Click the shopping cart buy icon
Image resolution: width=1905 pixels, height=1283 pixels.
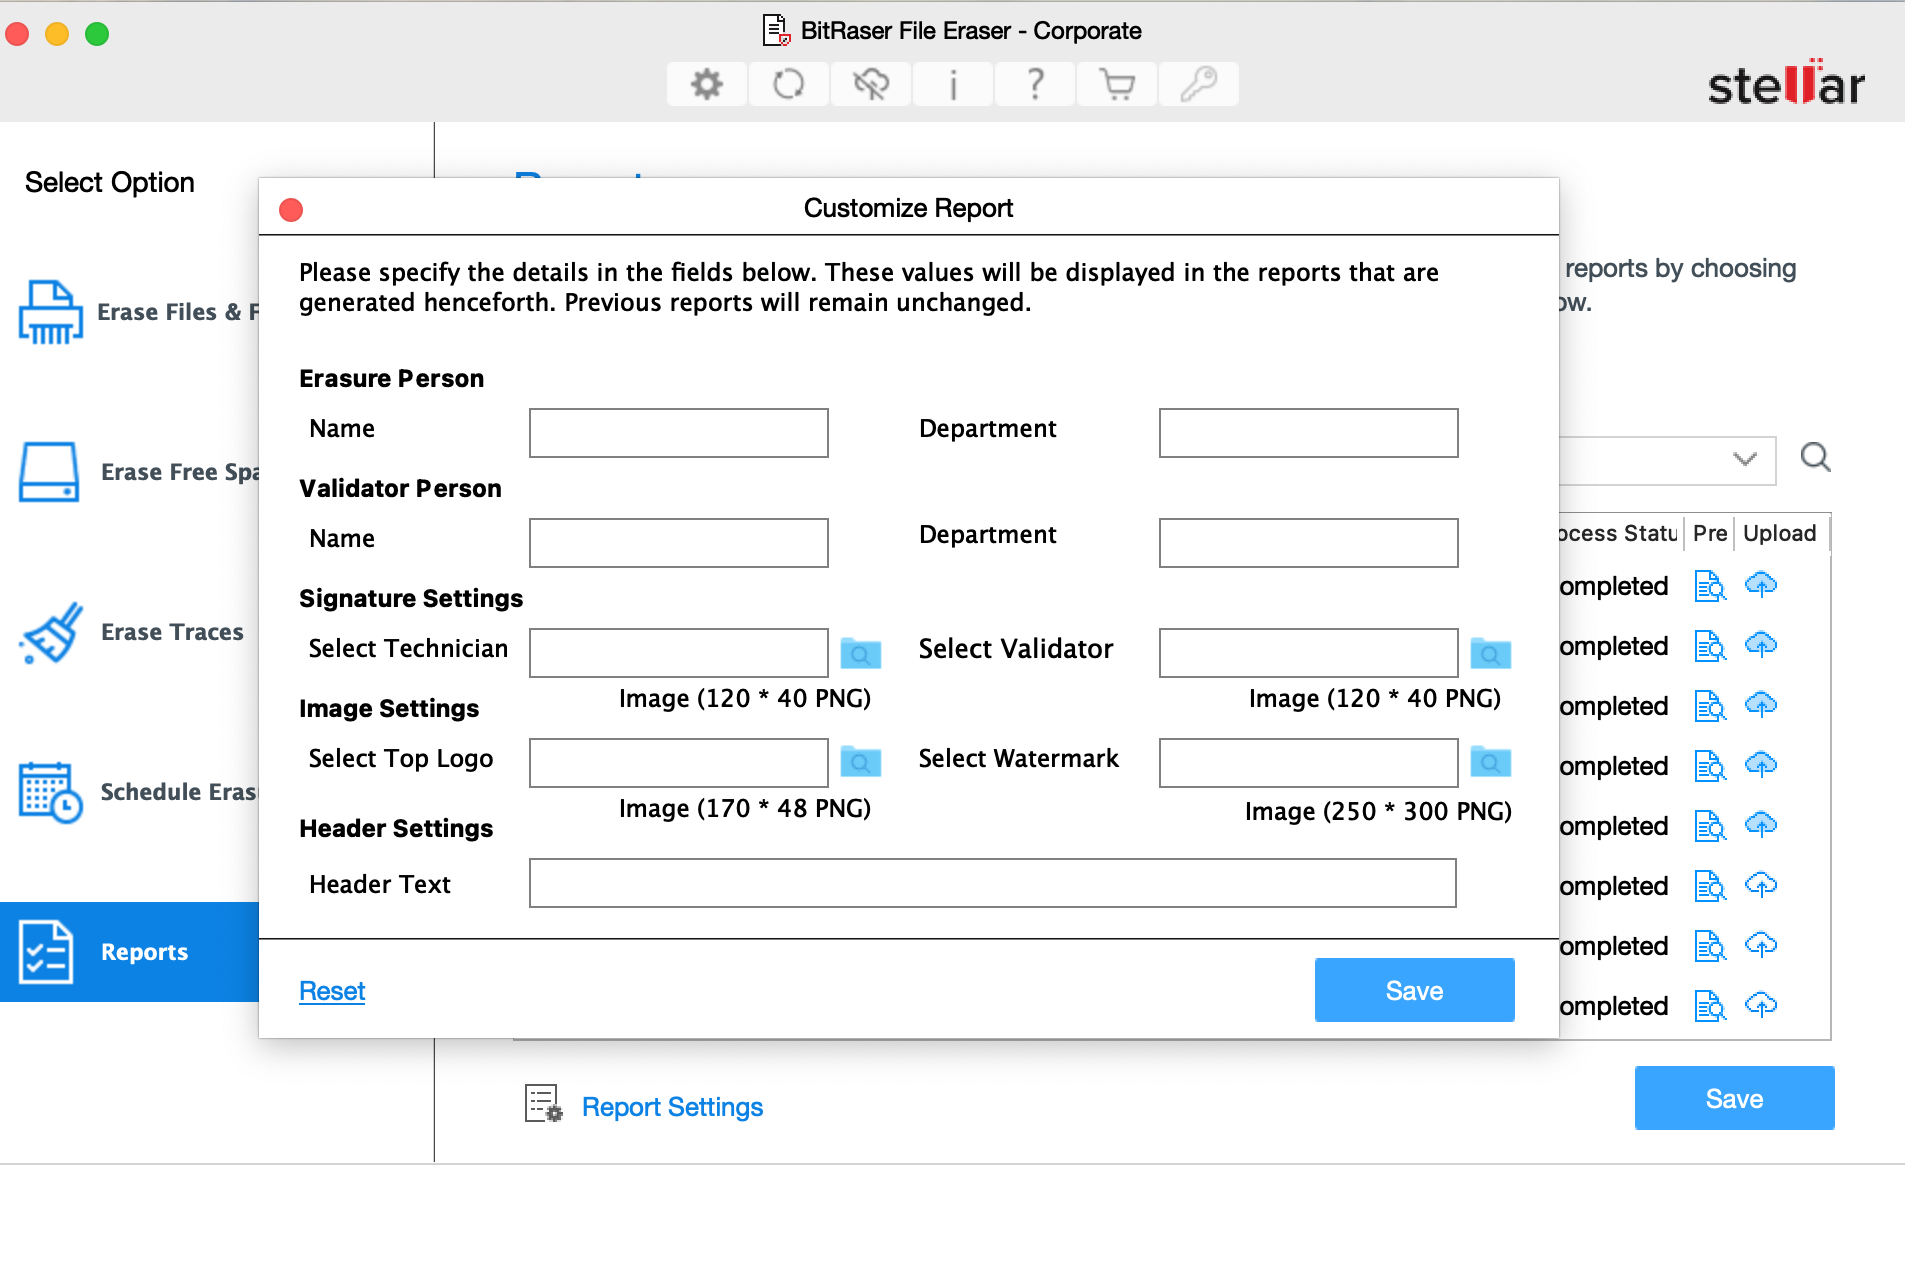point(1117,85)
